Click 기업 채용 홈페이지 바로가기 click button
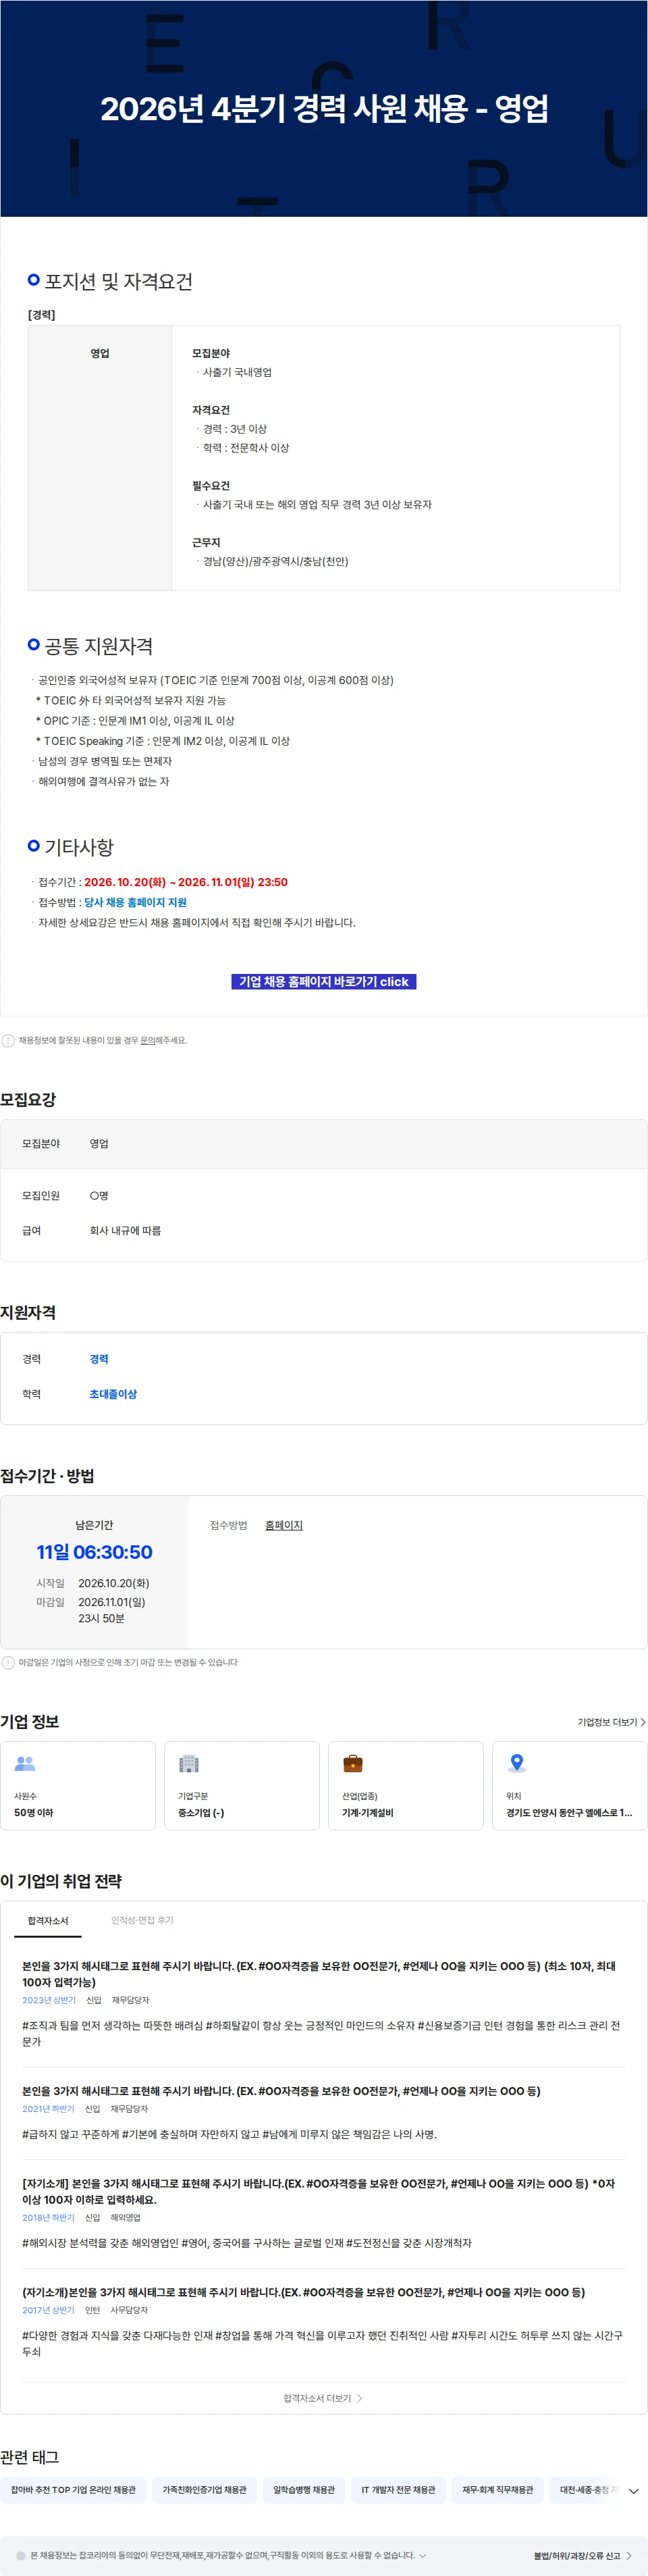Viewport: 648px width, 2576px height. (323, 981)
